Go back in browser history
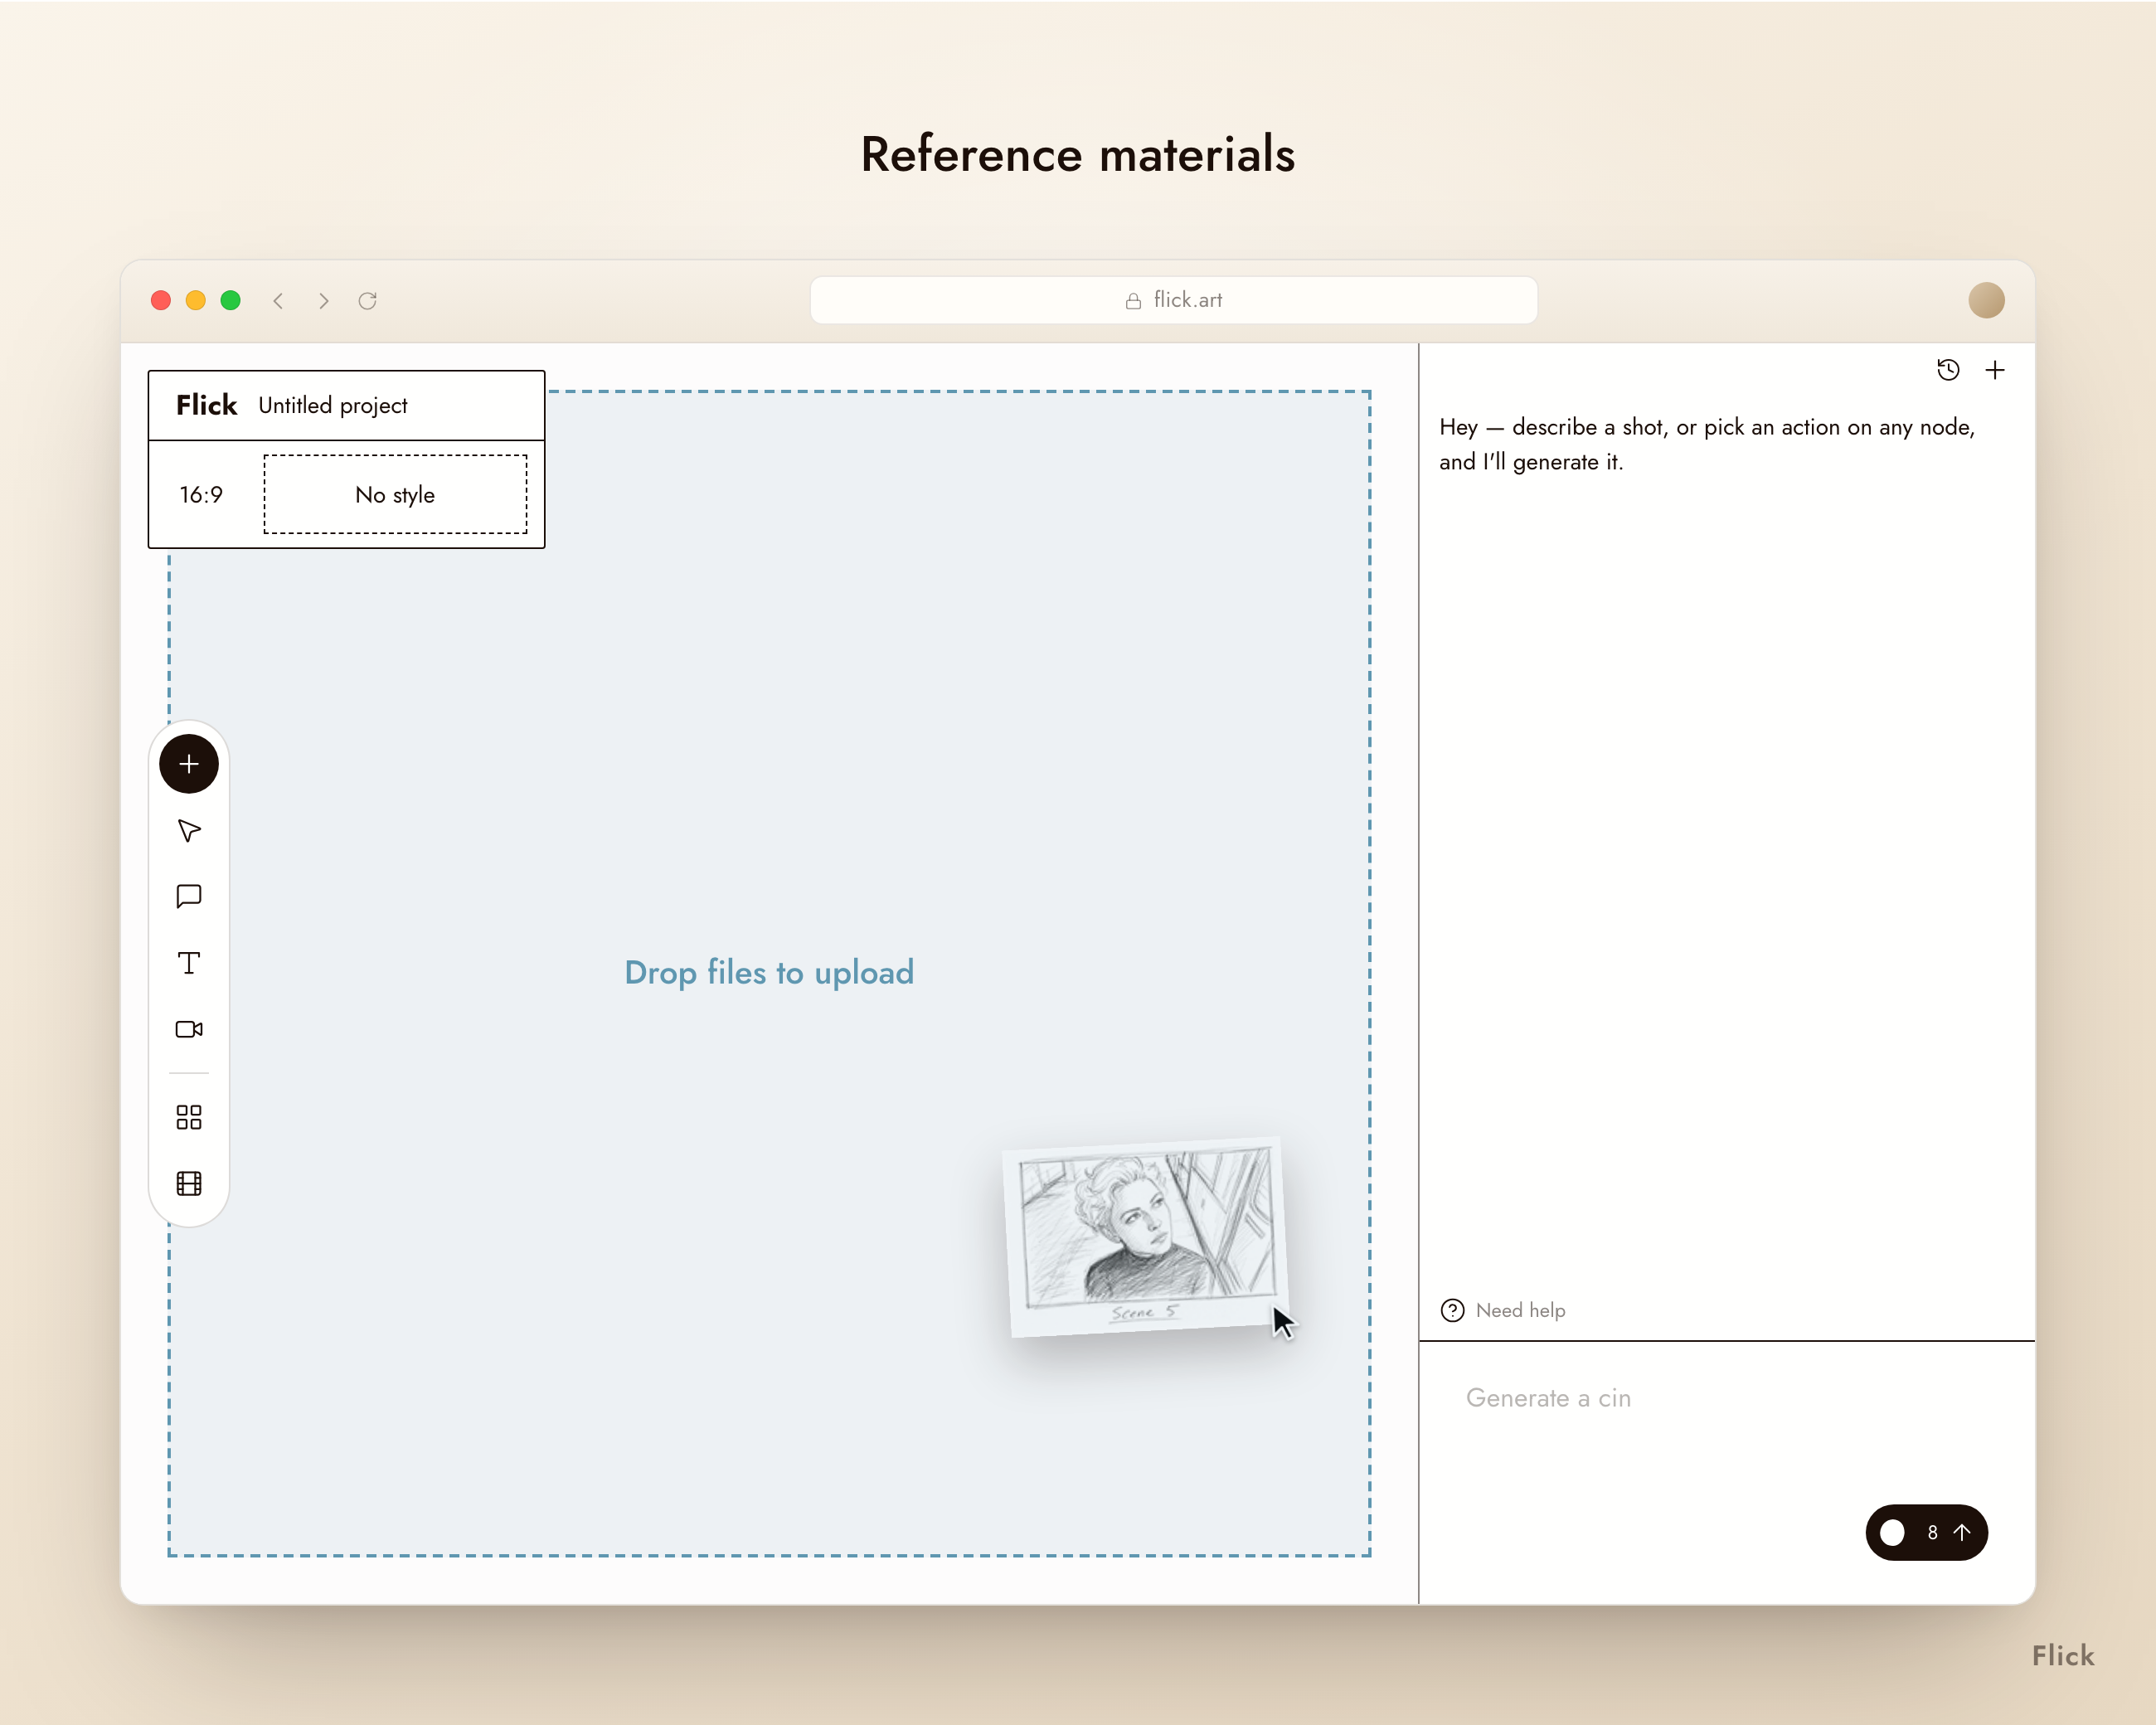Viewport: 2156px width, 1725px height. click(x=279, y=300)
